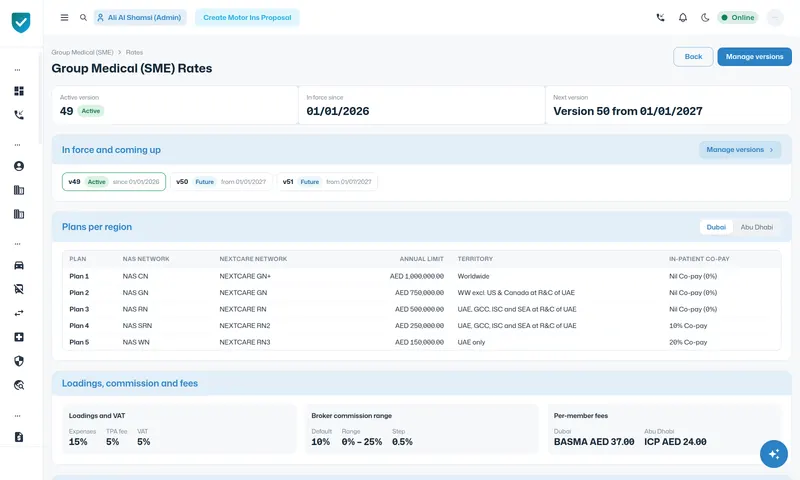Open the globe search icon in sidebar
The width and height of the screenshot is (800, 480).
(19, 385)
